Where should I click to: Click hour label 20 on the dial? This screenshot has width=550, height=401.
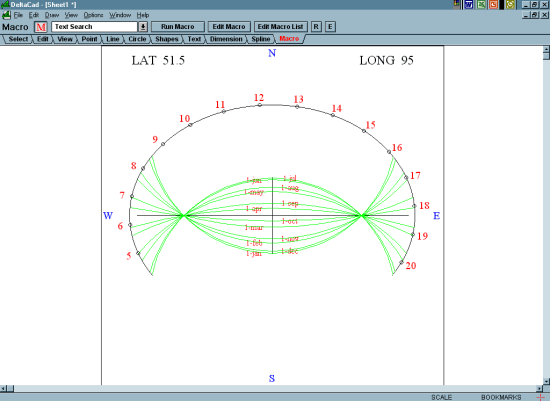[x=411, y=266]
